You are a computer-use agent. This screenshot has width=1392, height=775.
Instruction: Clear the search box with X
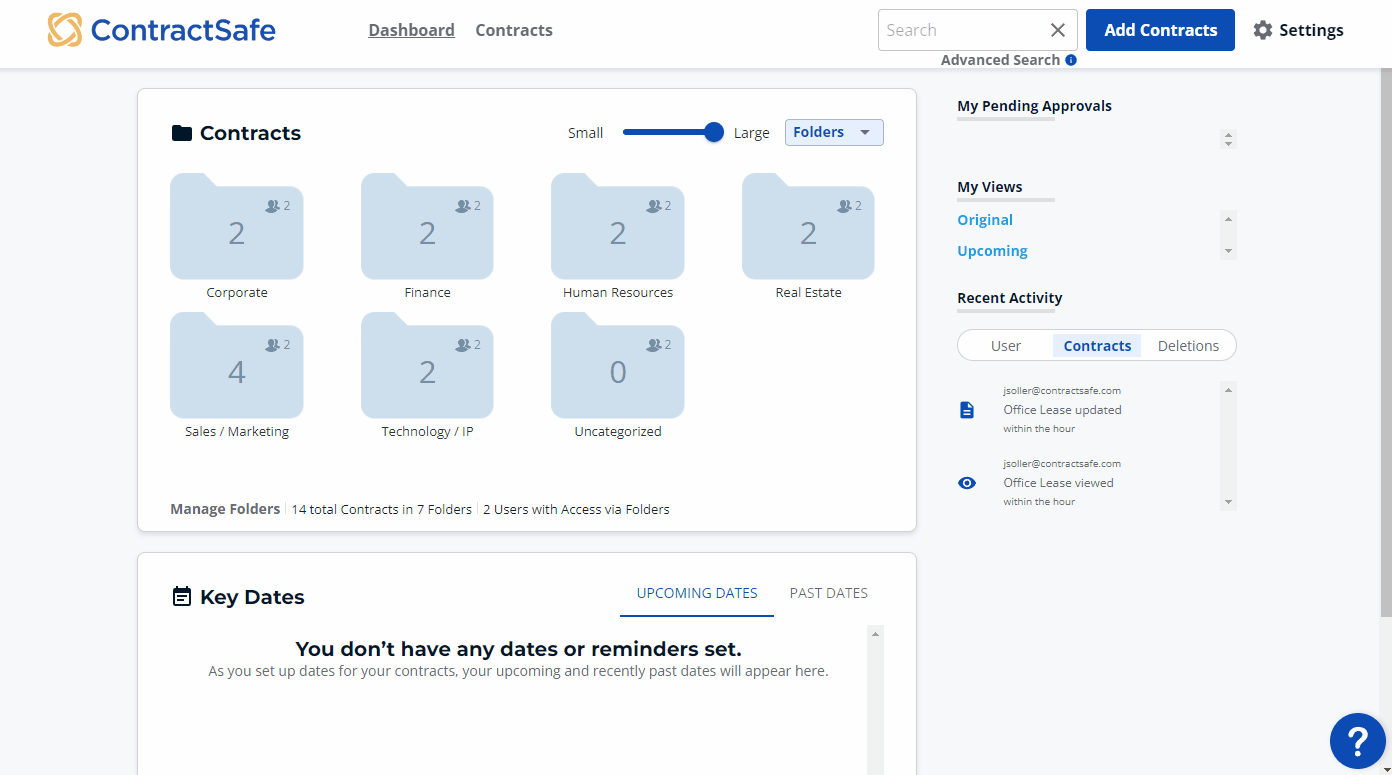tap(1058, 30)
